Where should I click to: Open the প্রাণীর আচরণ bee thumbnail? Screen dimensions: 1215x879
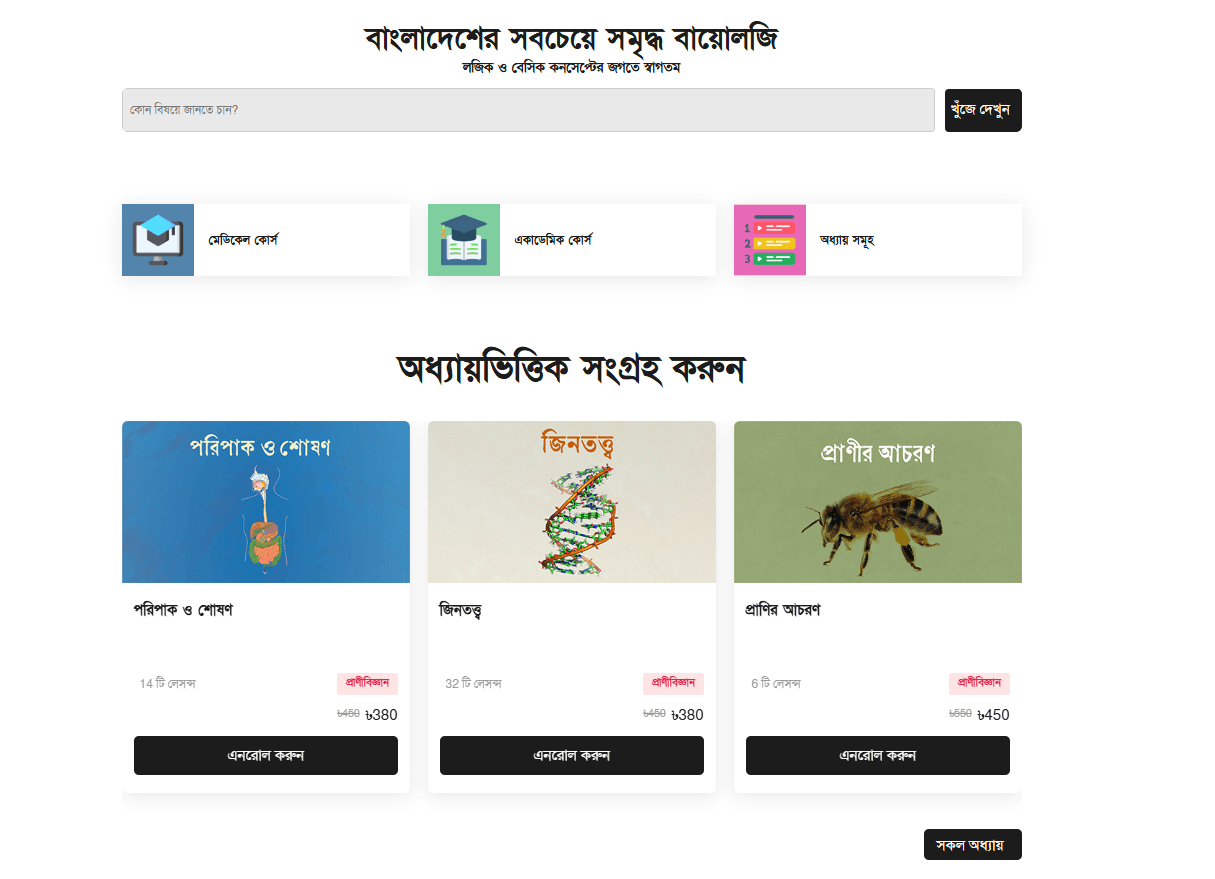click(x=878, y=502)
